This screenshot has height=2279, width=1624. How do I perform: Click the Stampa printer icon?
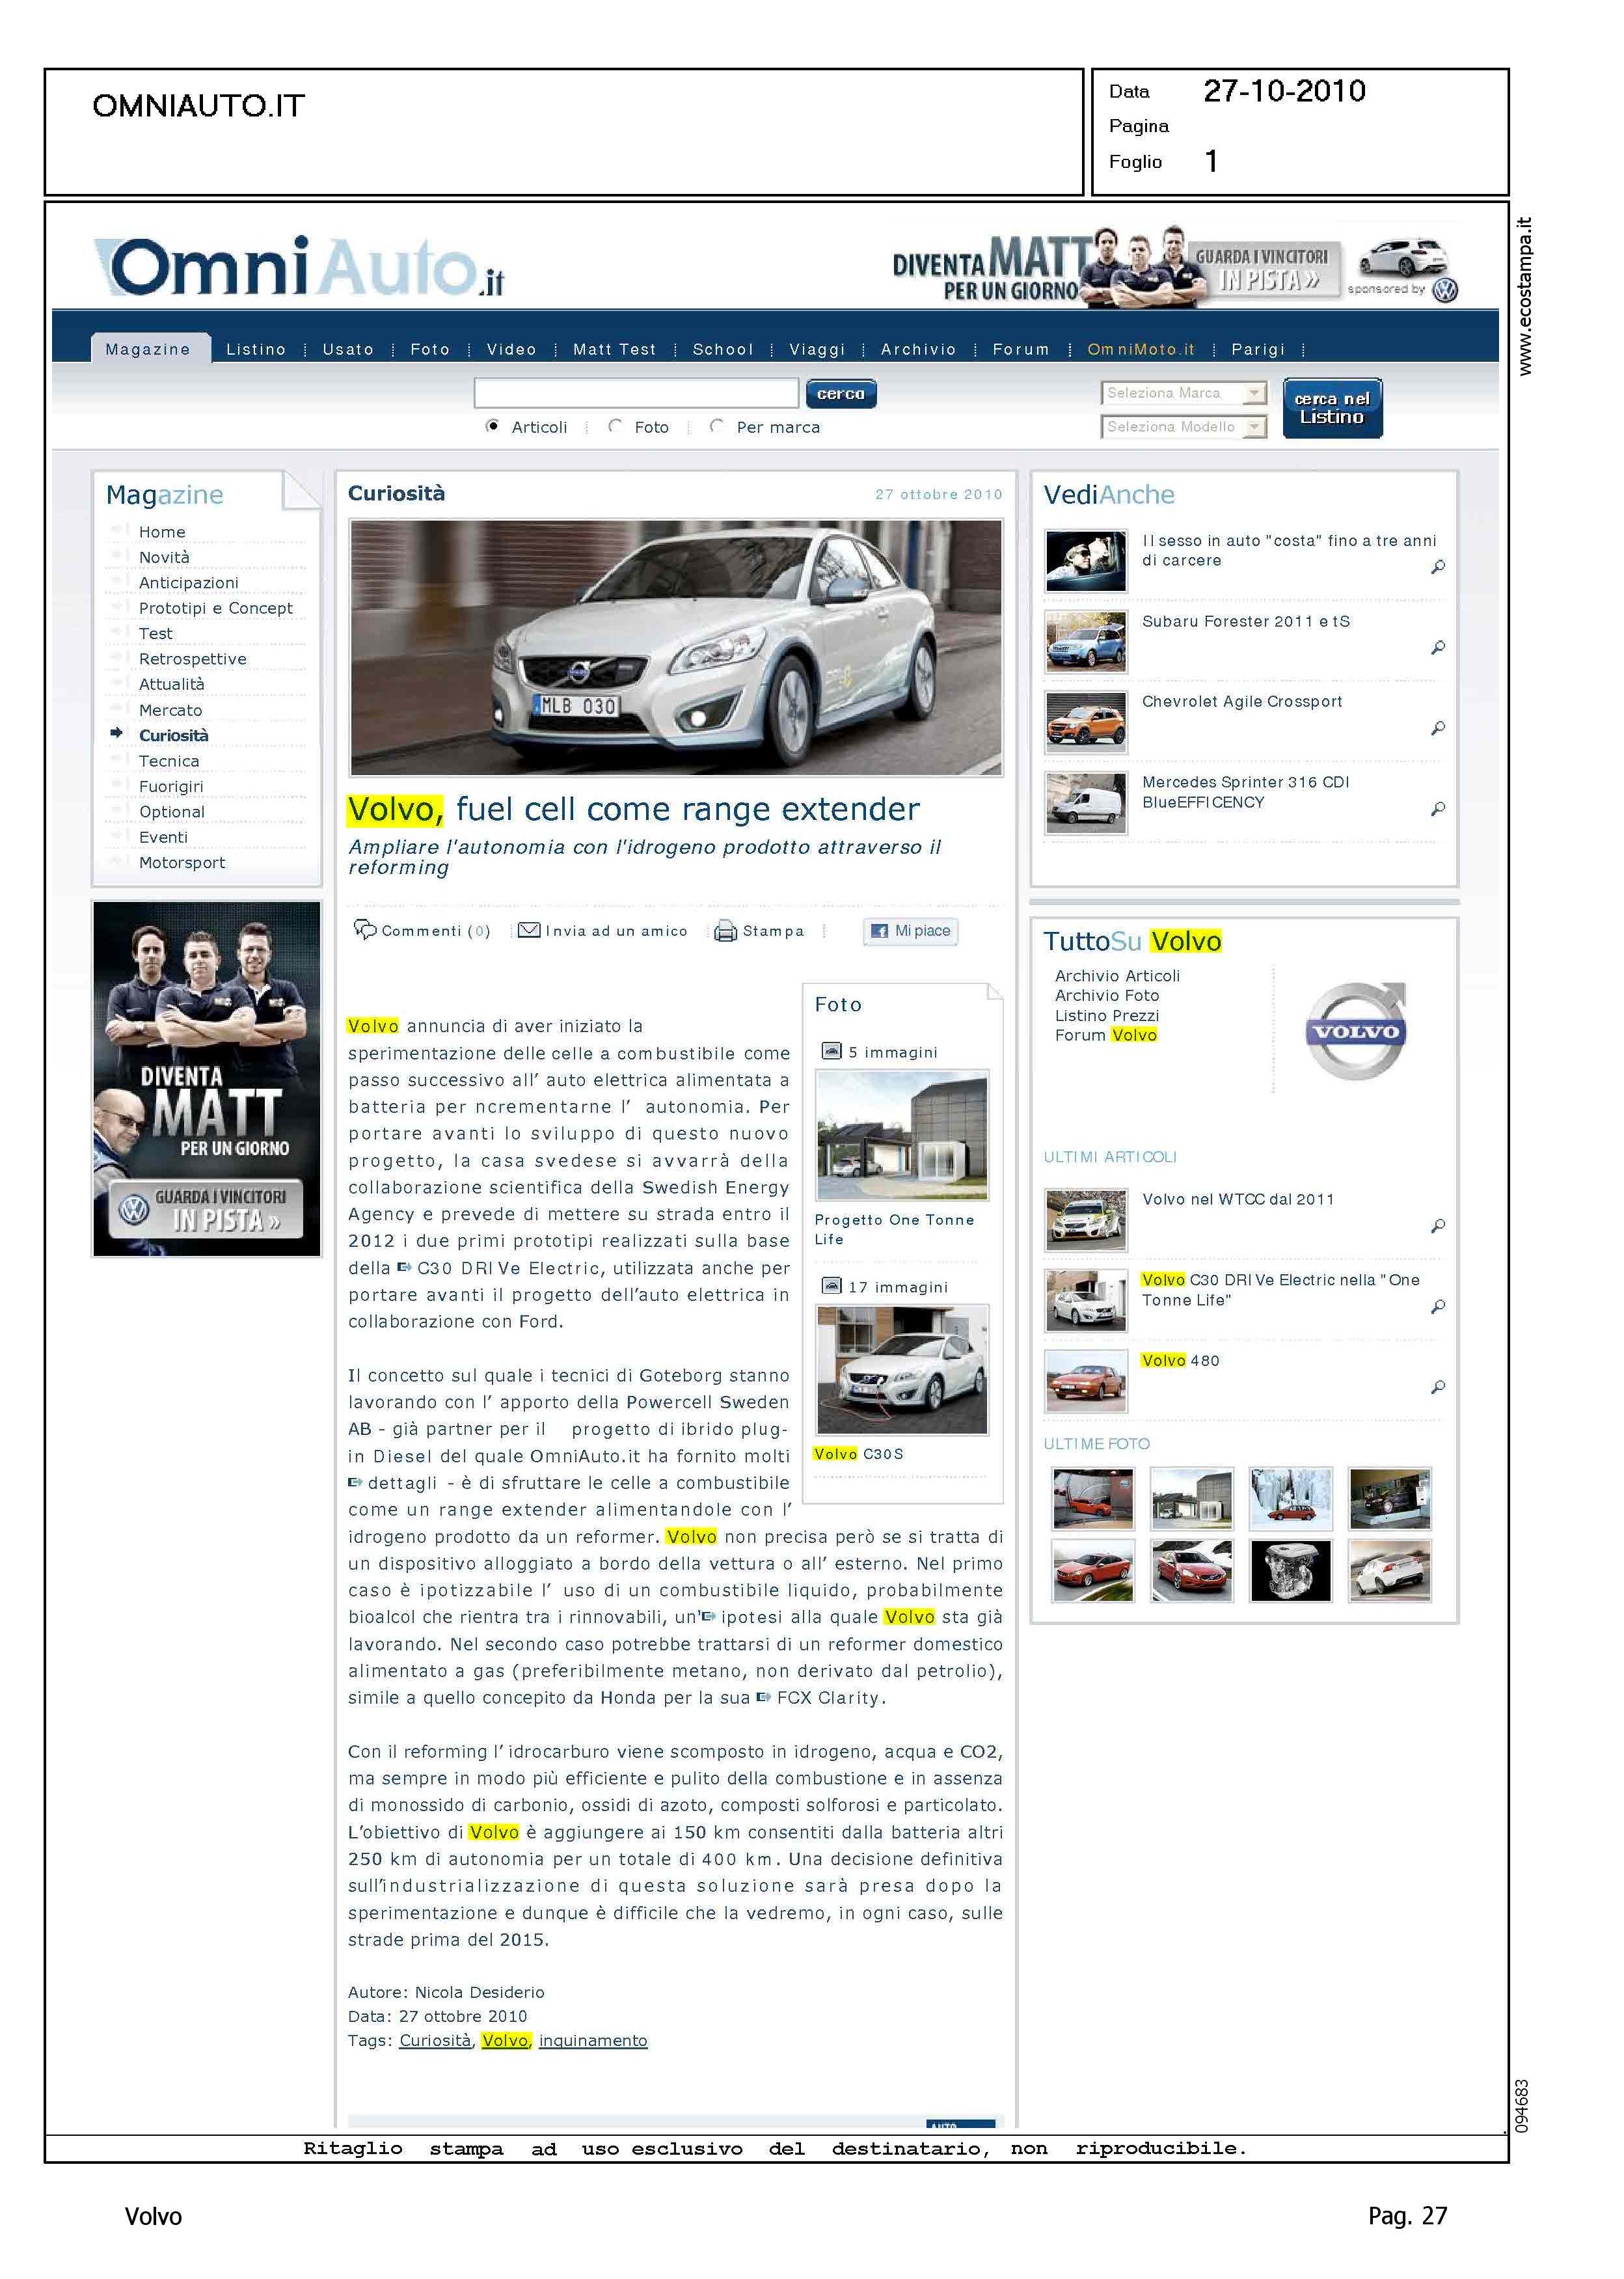[x=725, y=931]
